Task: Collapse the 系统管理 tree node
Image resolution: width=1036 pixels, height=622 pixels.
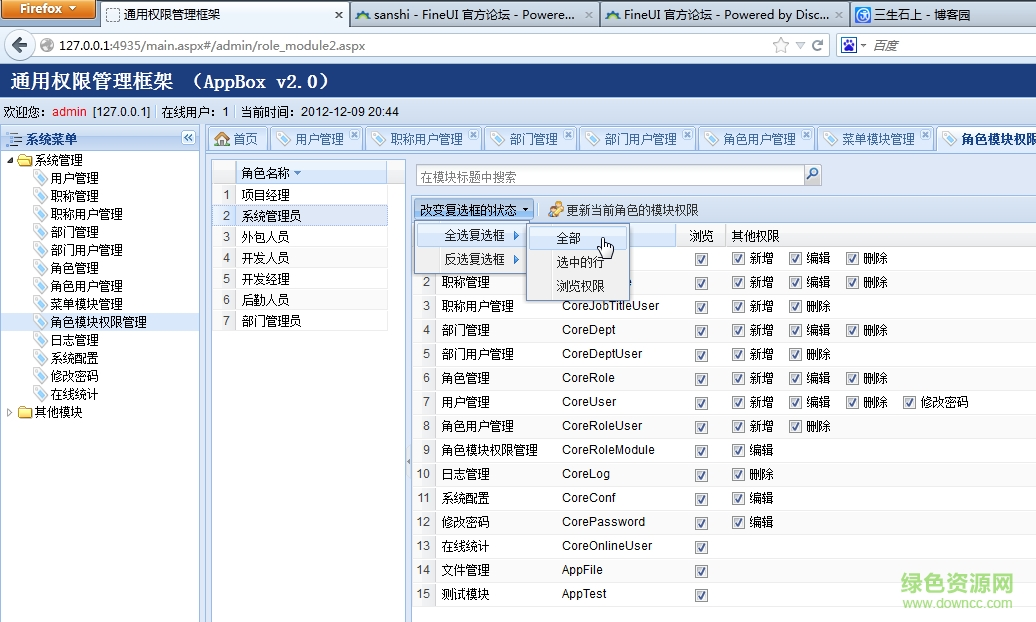Action: pyautogui.click(x=11, y=161)
